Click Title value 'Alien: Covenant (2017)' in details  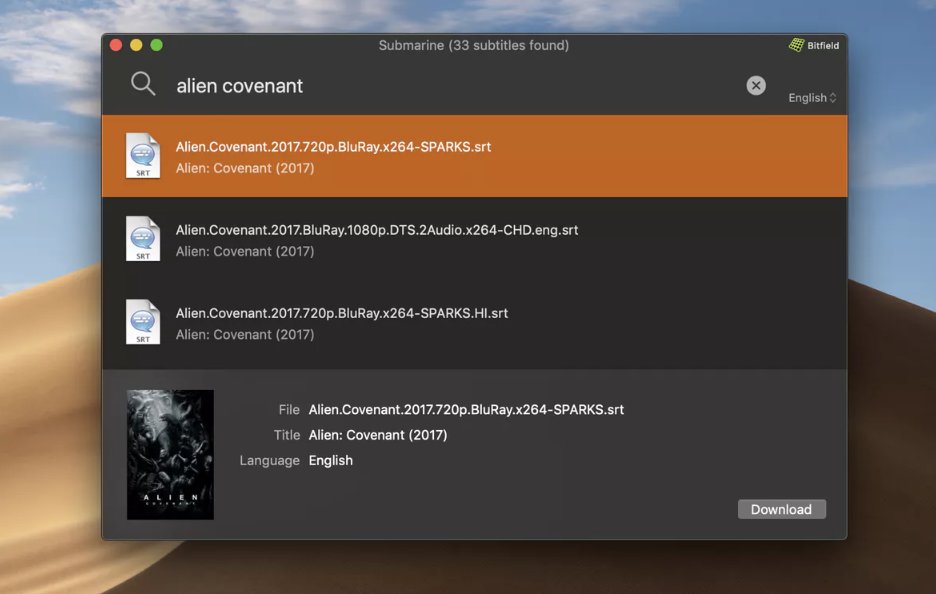click(x=377, y=435)
